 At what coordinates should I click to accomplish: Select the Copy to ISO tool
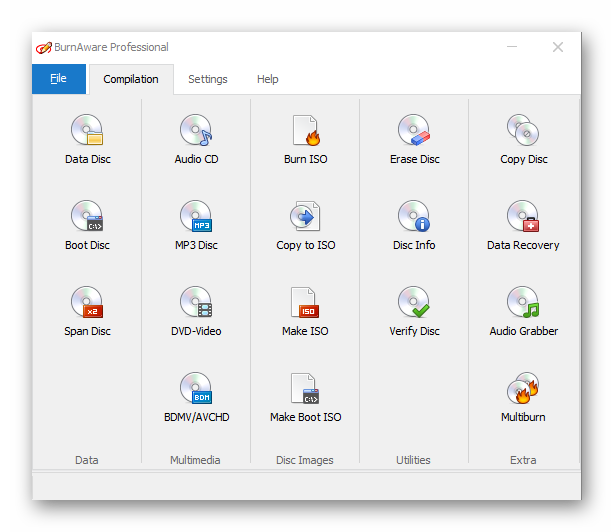click(305, 225)
